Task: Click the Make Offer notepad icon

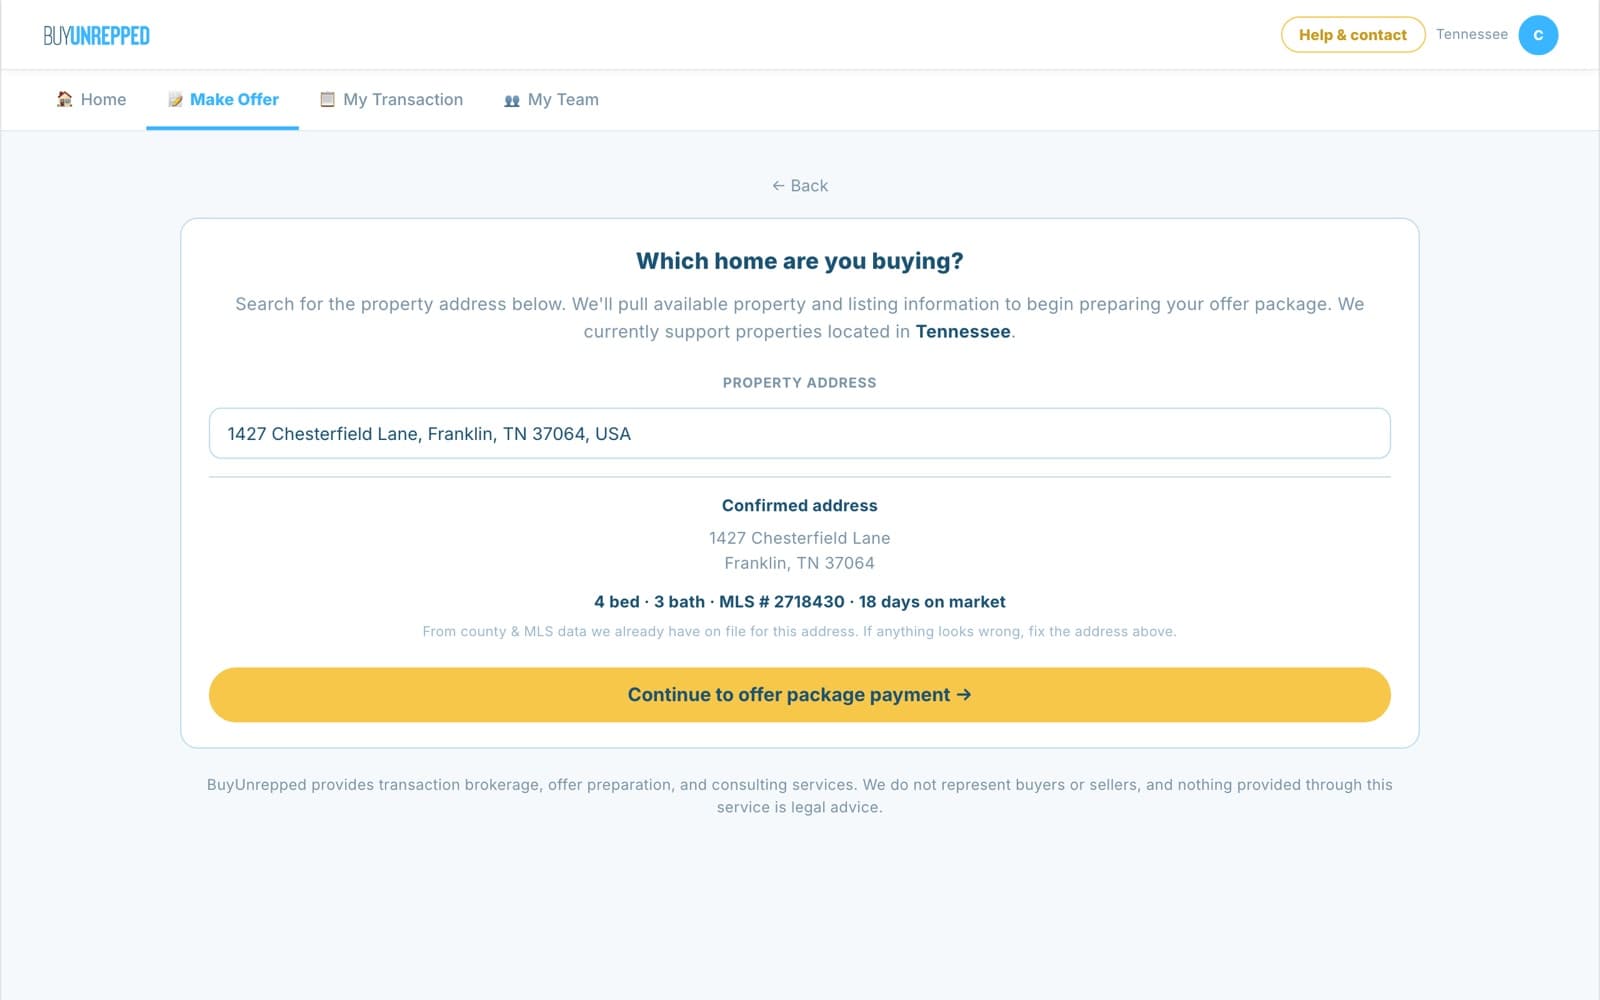Action: pyautogui.click(x=175, y=99)
